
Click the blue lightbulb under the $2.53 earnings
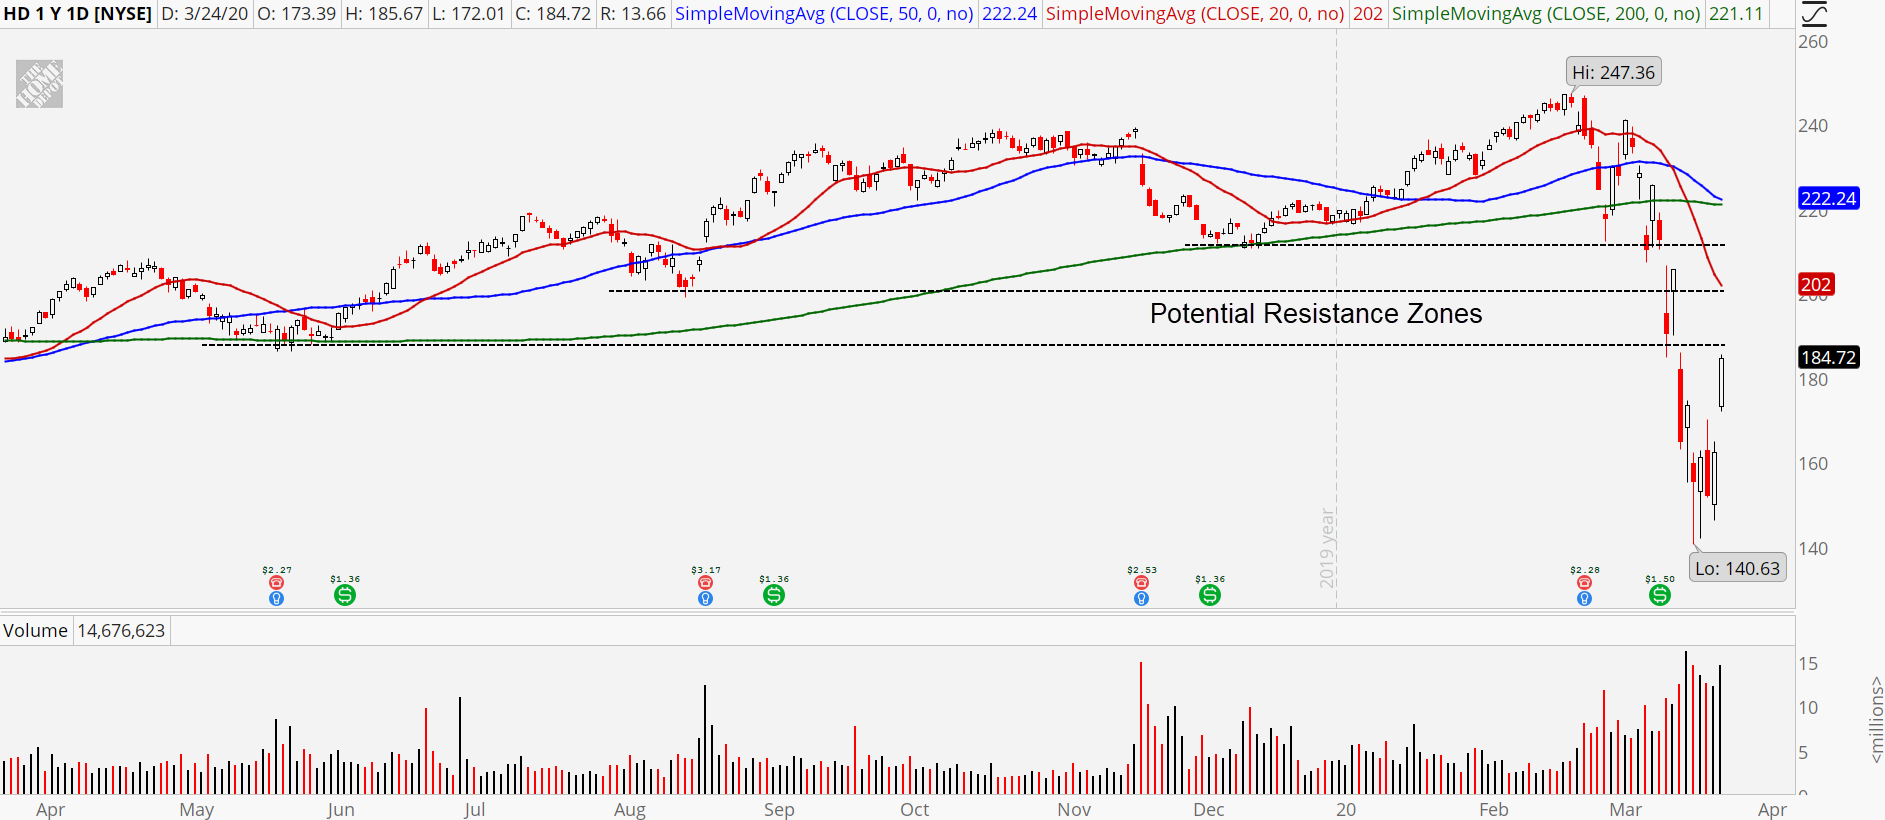(x=1141, y=598)
